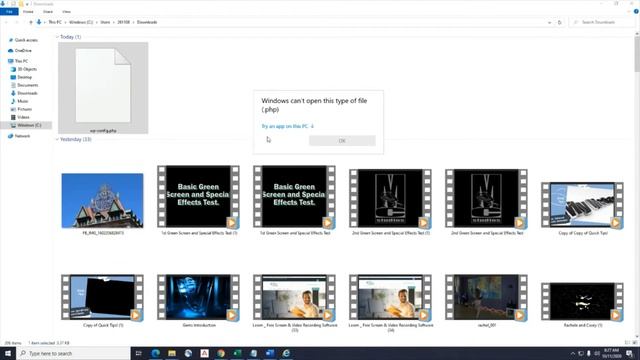Open the File ribbon tab
This screenshot has width=640, height=360.
click(x=9, y=11)
